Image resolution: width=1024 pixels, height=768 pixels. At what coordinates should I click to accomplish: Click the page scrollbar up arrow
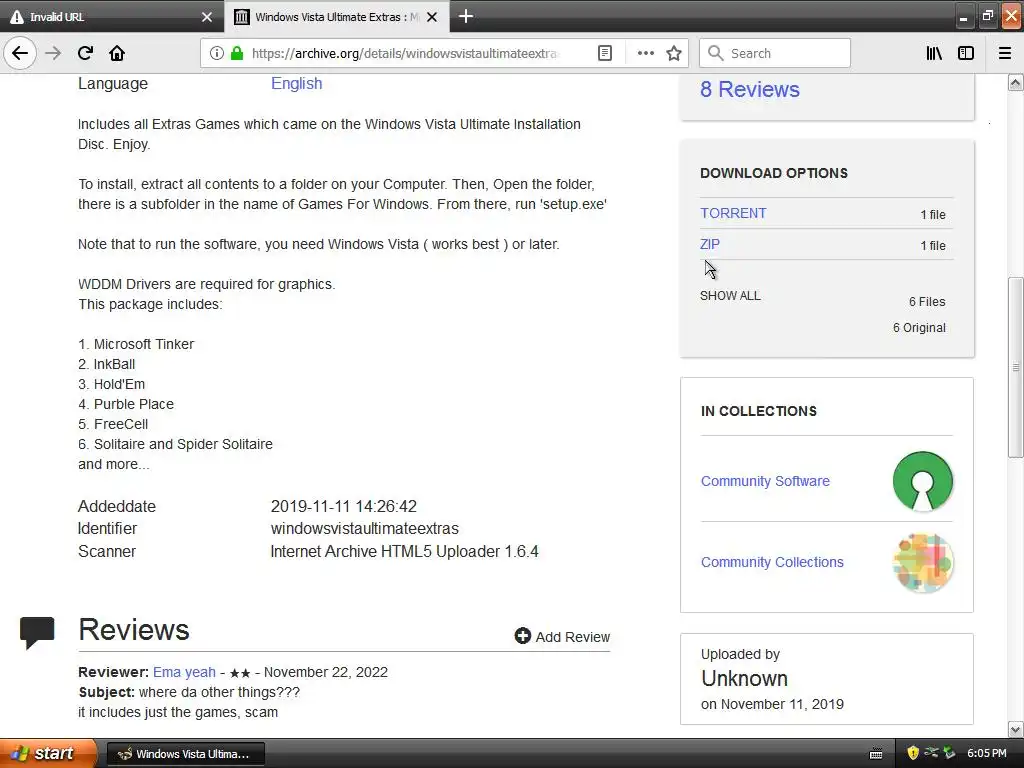click(1016, 82)
